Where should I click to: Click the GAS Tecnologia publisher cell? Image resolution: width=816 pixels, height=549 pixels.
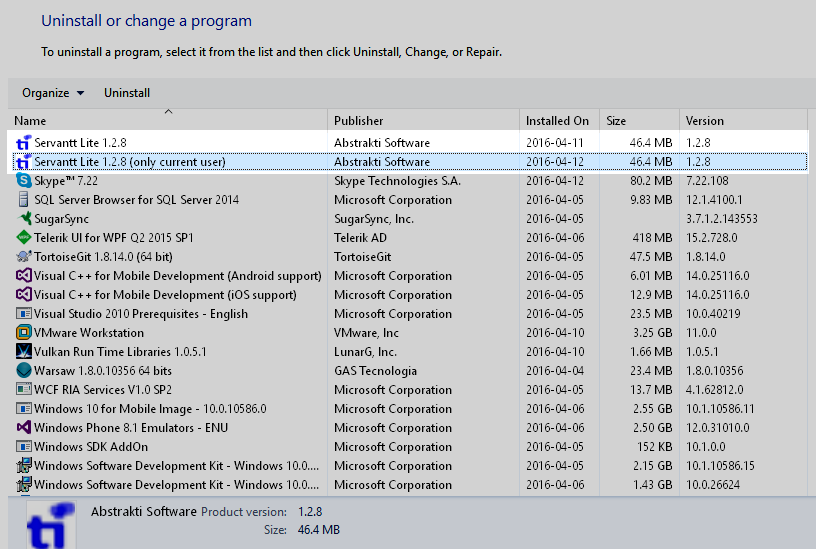[x=375, y=371]
